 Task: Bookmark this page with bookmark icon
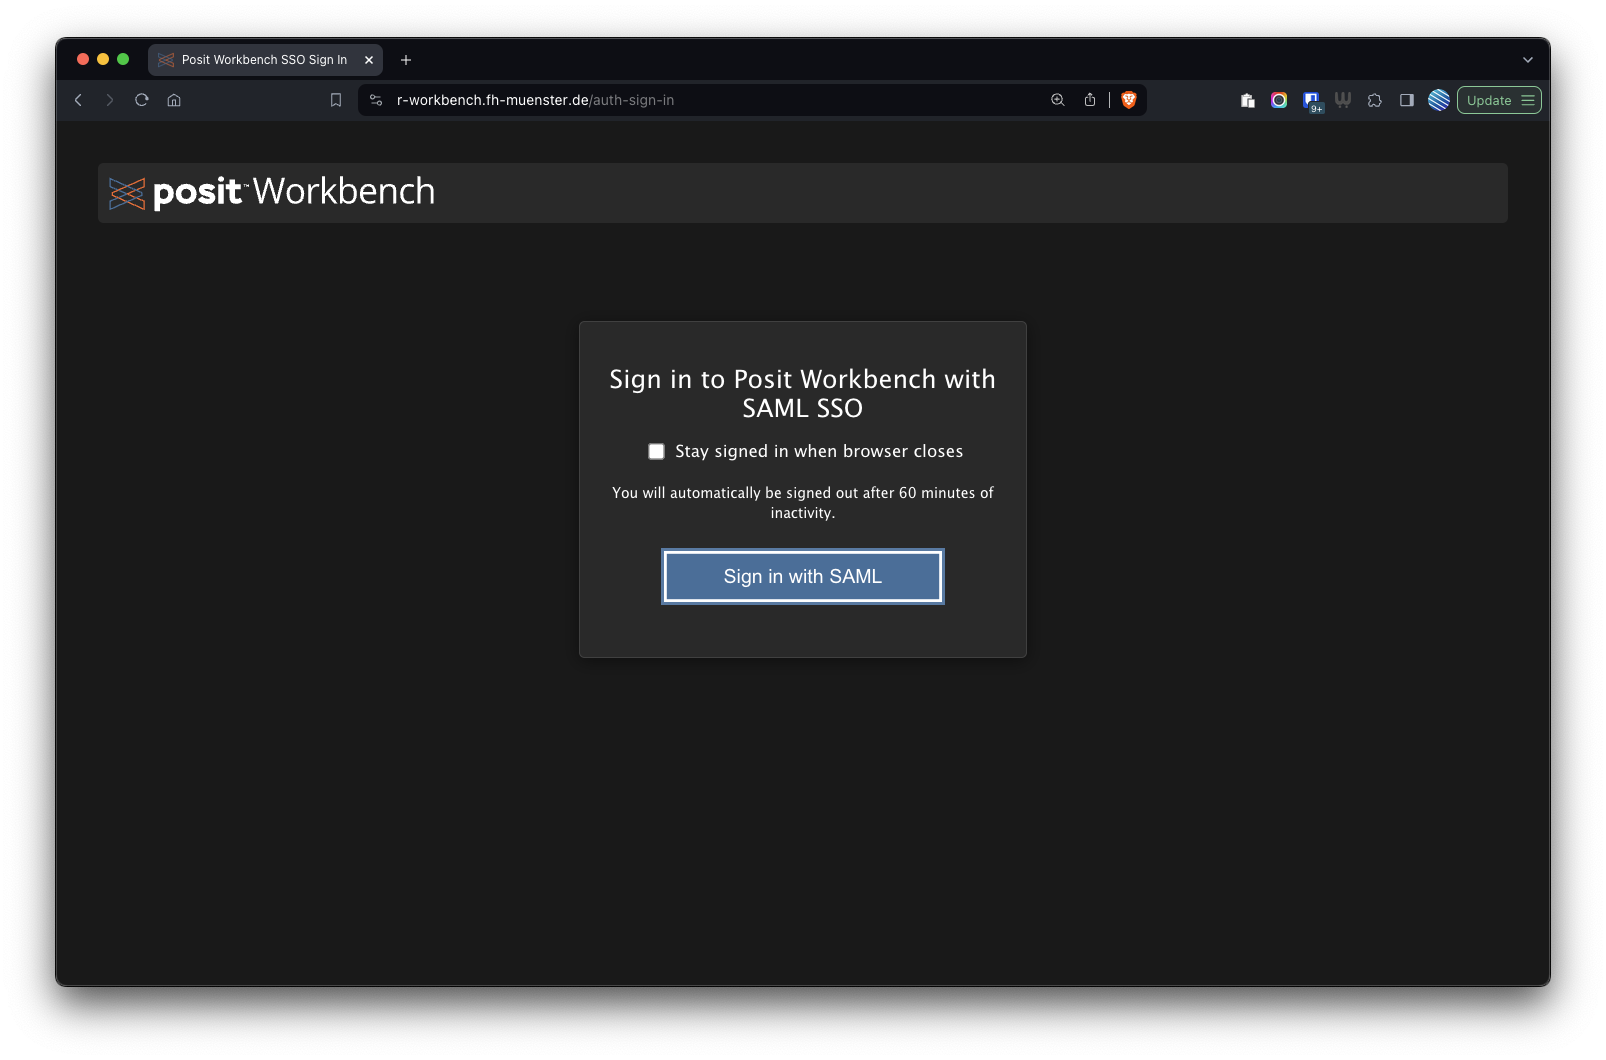[x=336, y=100]
